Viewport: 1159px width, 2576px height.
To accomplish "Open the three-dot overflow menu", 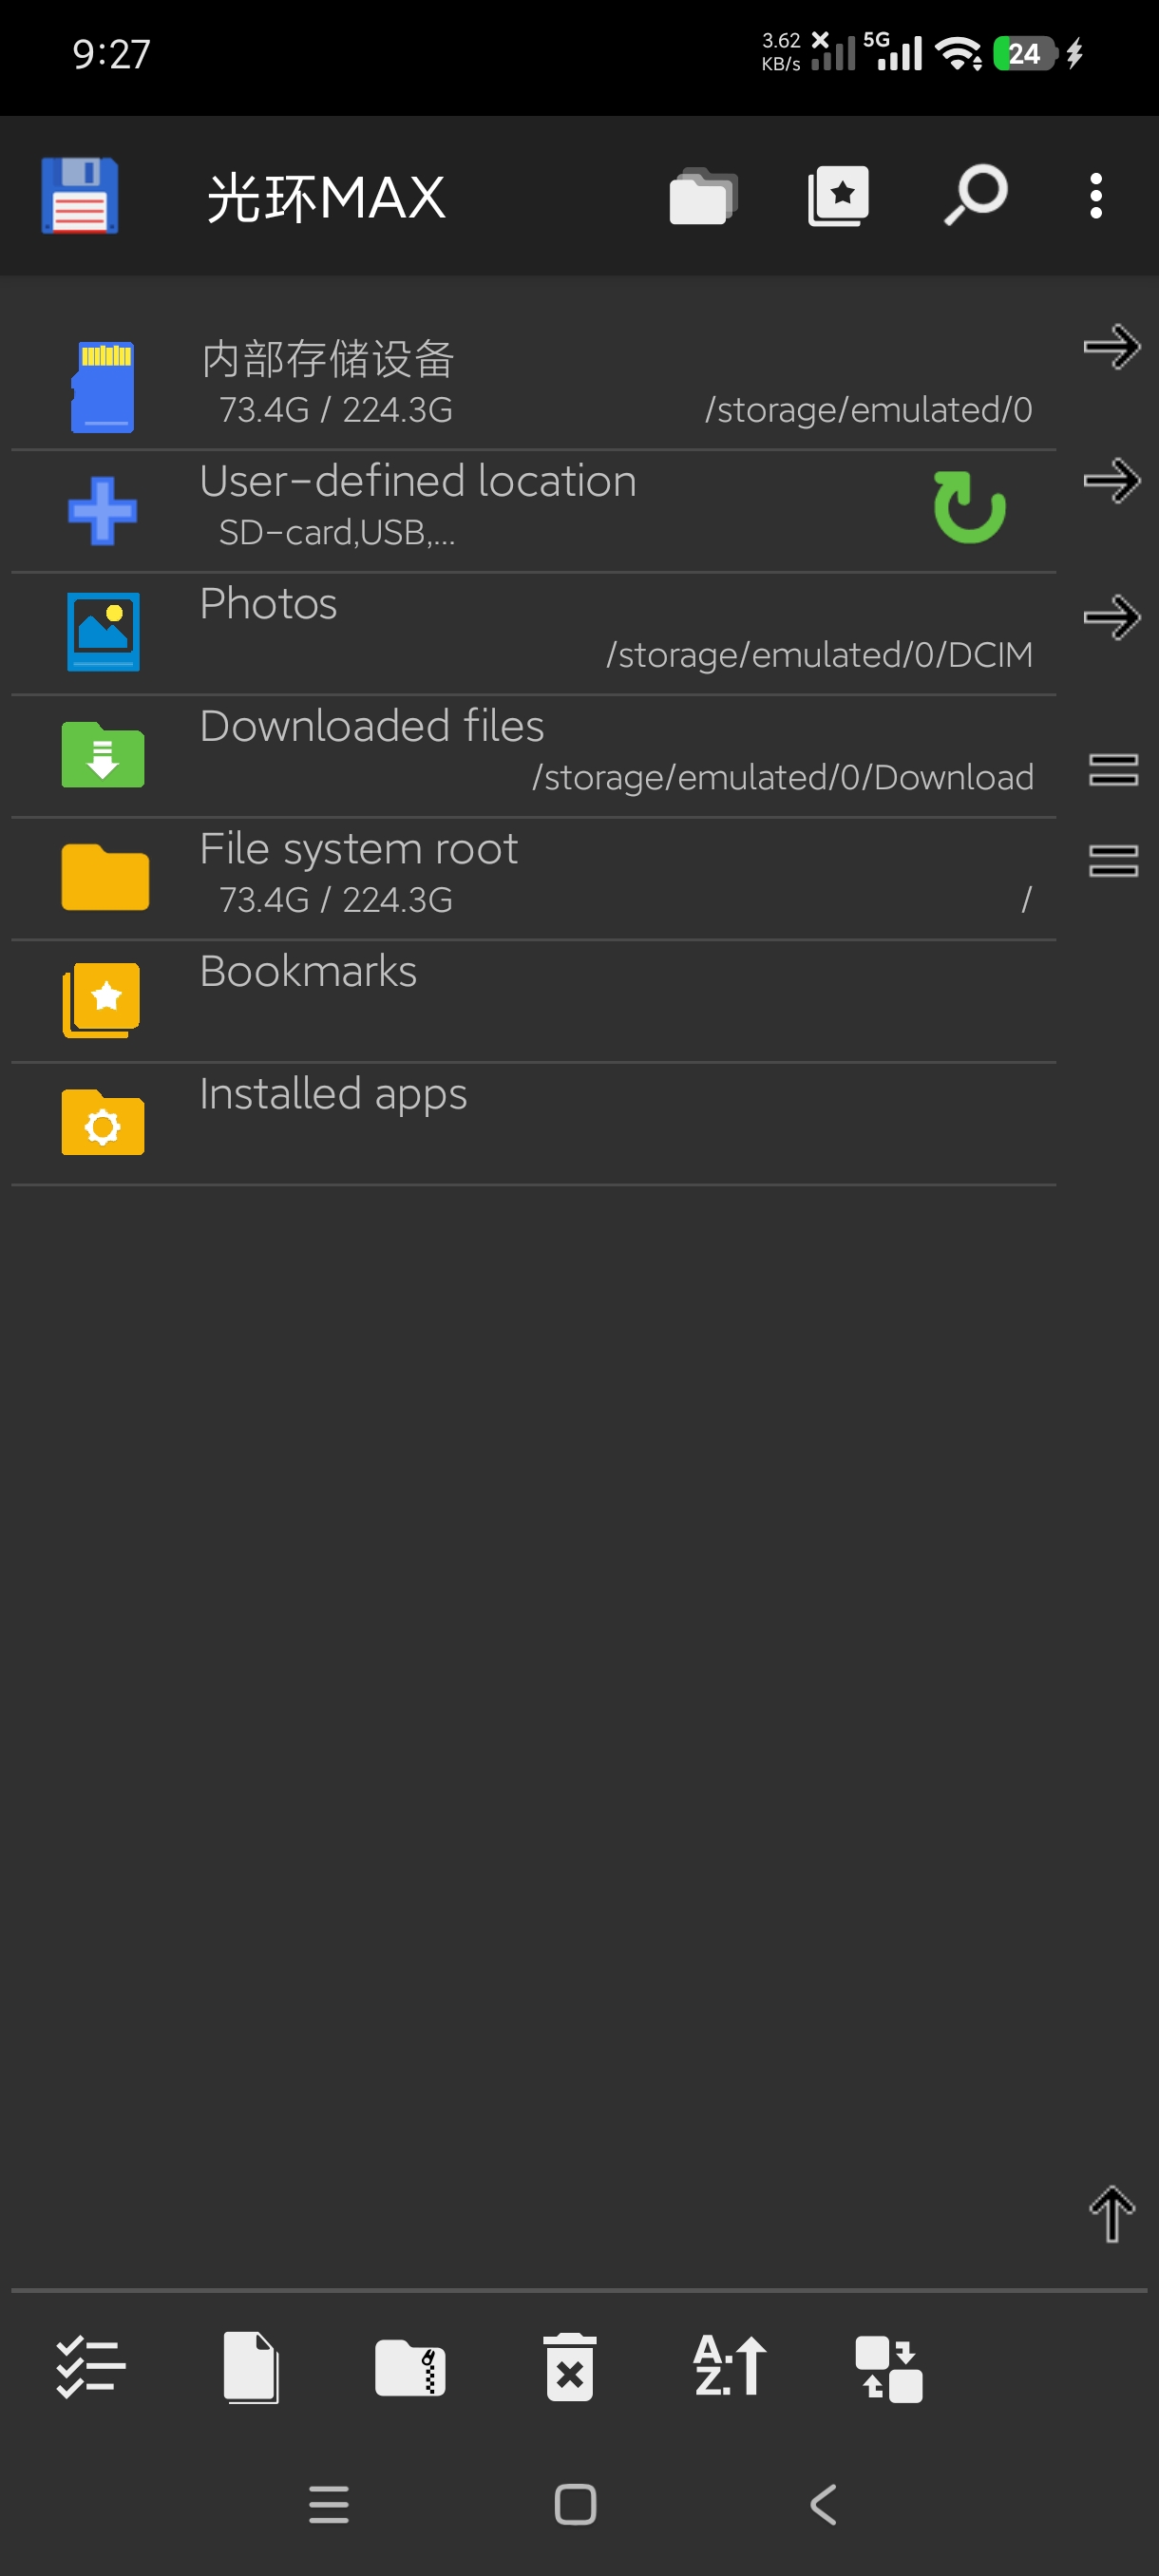I will coord(1096,195).
